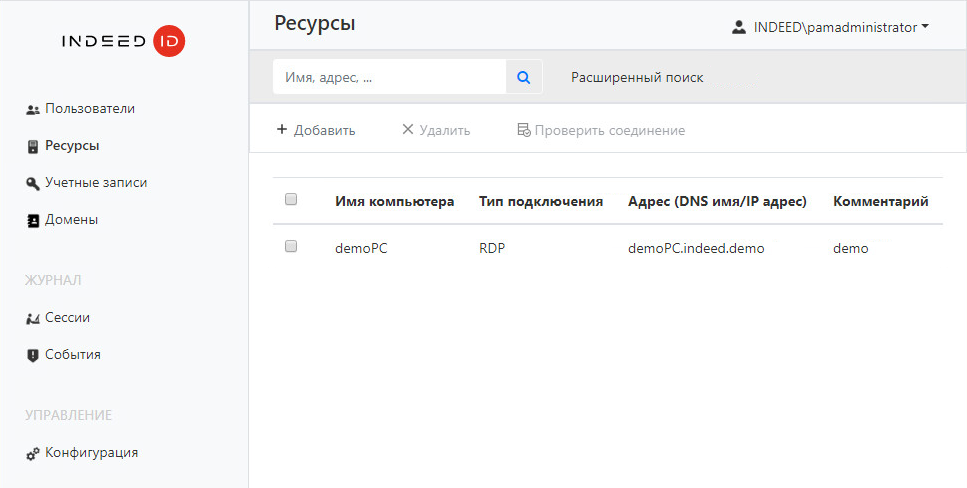Click the Events shield icon

[32, 355]
